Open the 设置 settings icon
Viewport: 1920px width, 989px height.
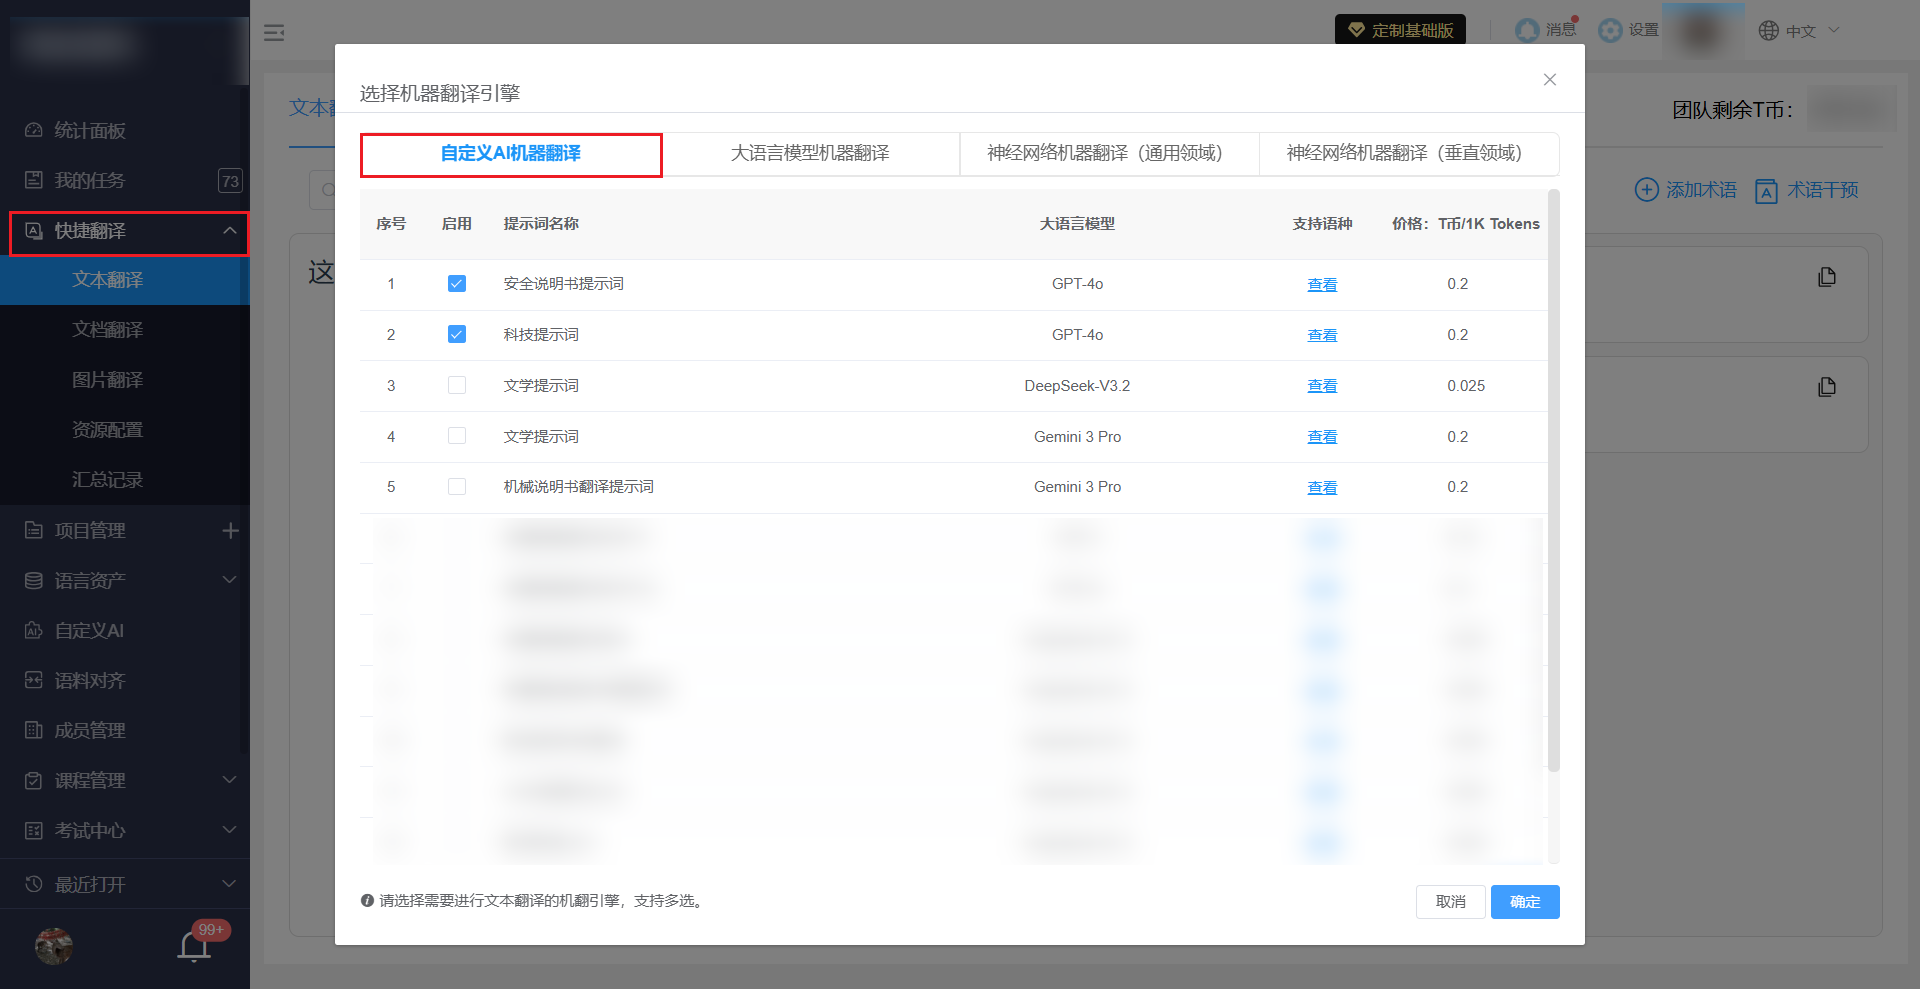[1610, 30]
